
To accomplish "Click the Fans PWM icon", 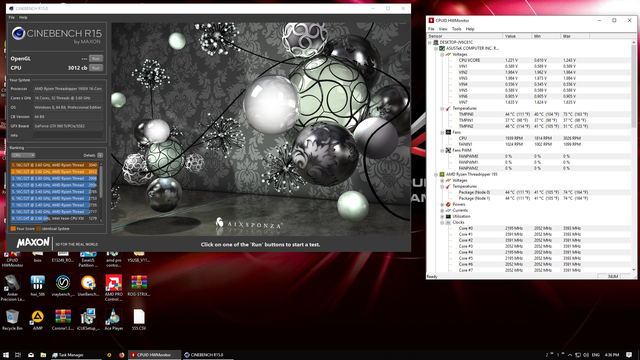I will click(x=448, y=150).
